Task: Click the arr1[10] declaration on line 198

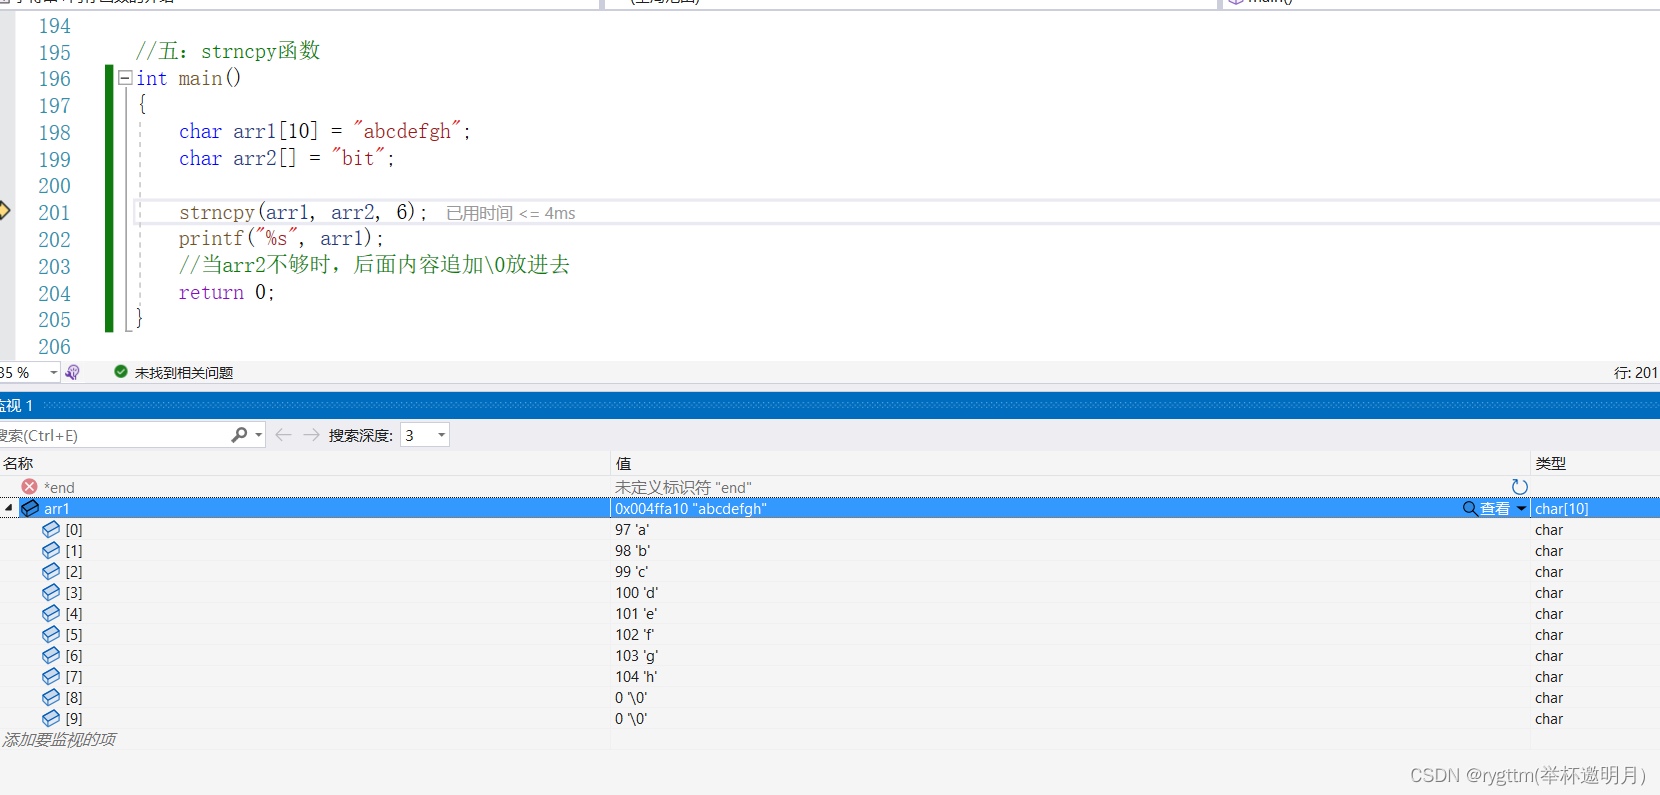Action: pos(325,131)
